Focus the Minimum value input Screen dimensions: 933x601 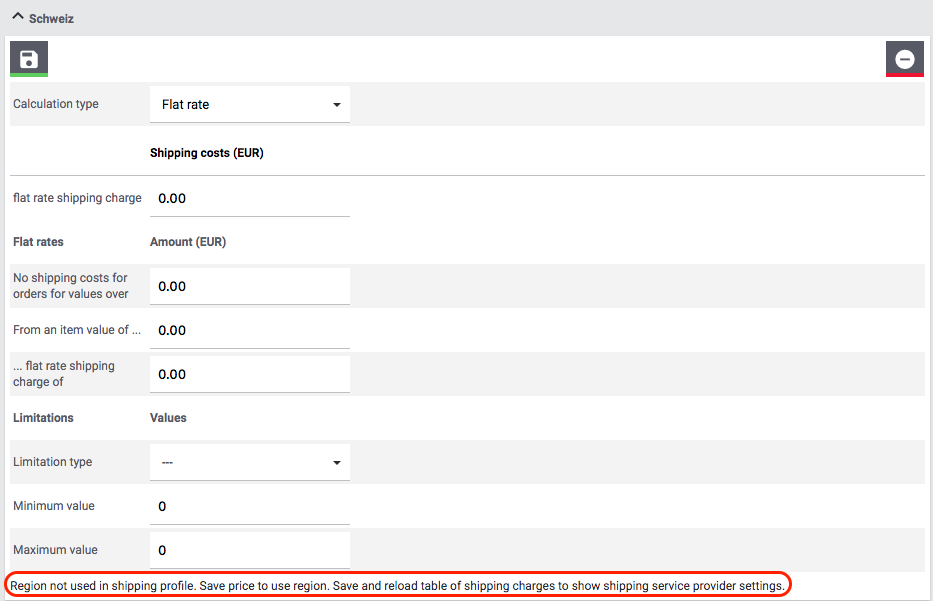[x=250, y=506]
